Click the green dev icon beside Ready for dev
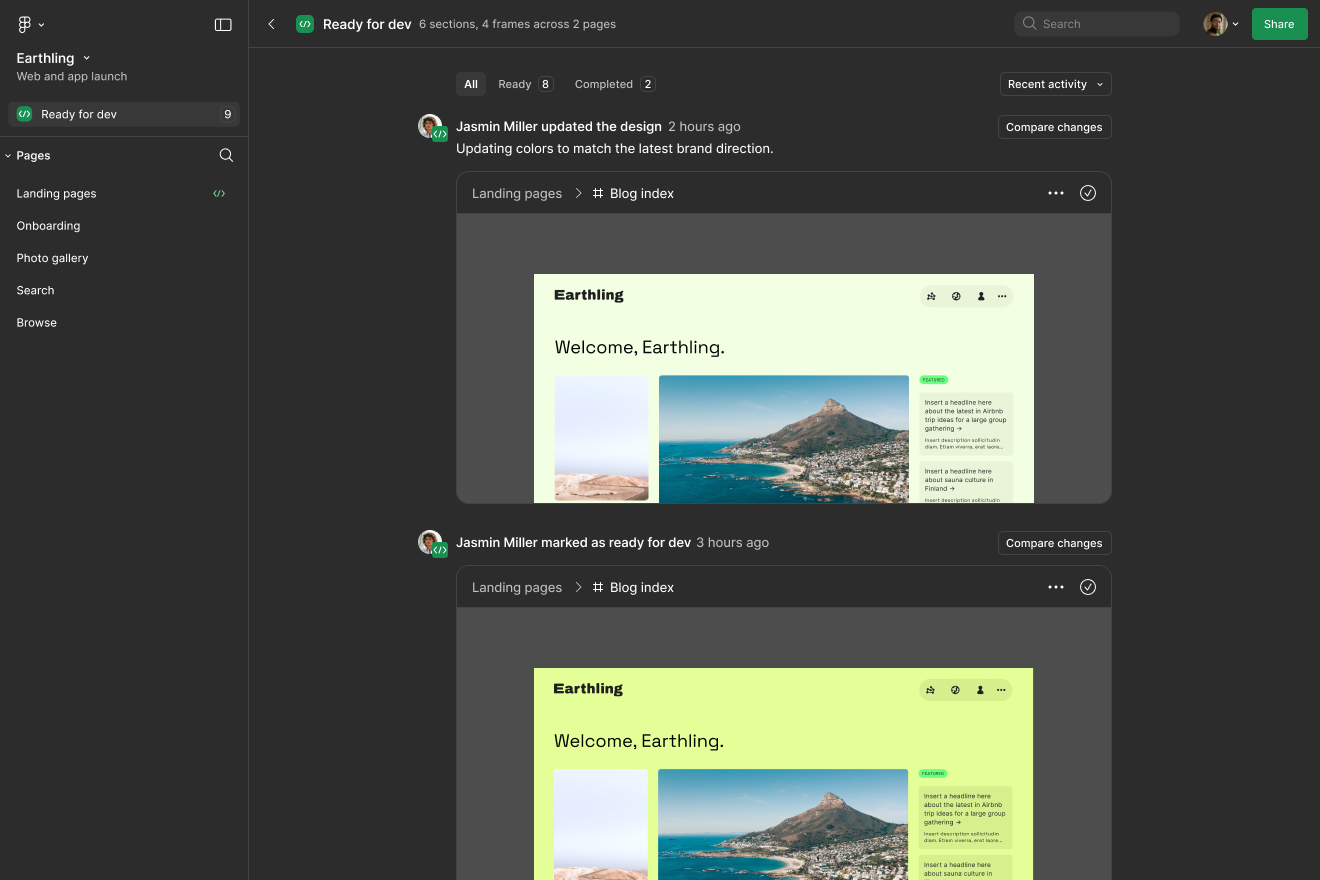This screenshot has height=880, width=1320. point(23,114)
